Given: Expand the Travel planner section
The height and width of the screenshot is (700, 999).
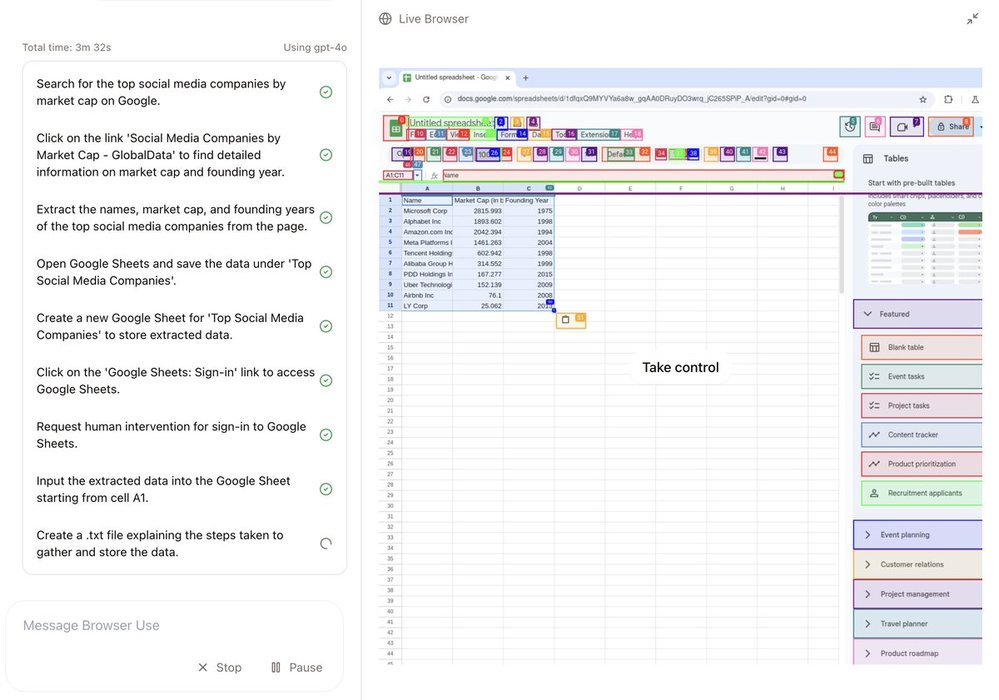Looking at the screenshot, I should (867, 624).
